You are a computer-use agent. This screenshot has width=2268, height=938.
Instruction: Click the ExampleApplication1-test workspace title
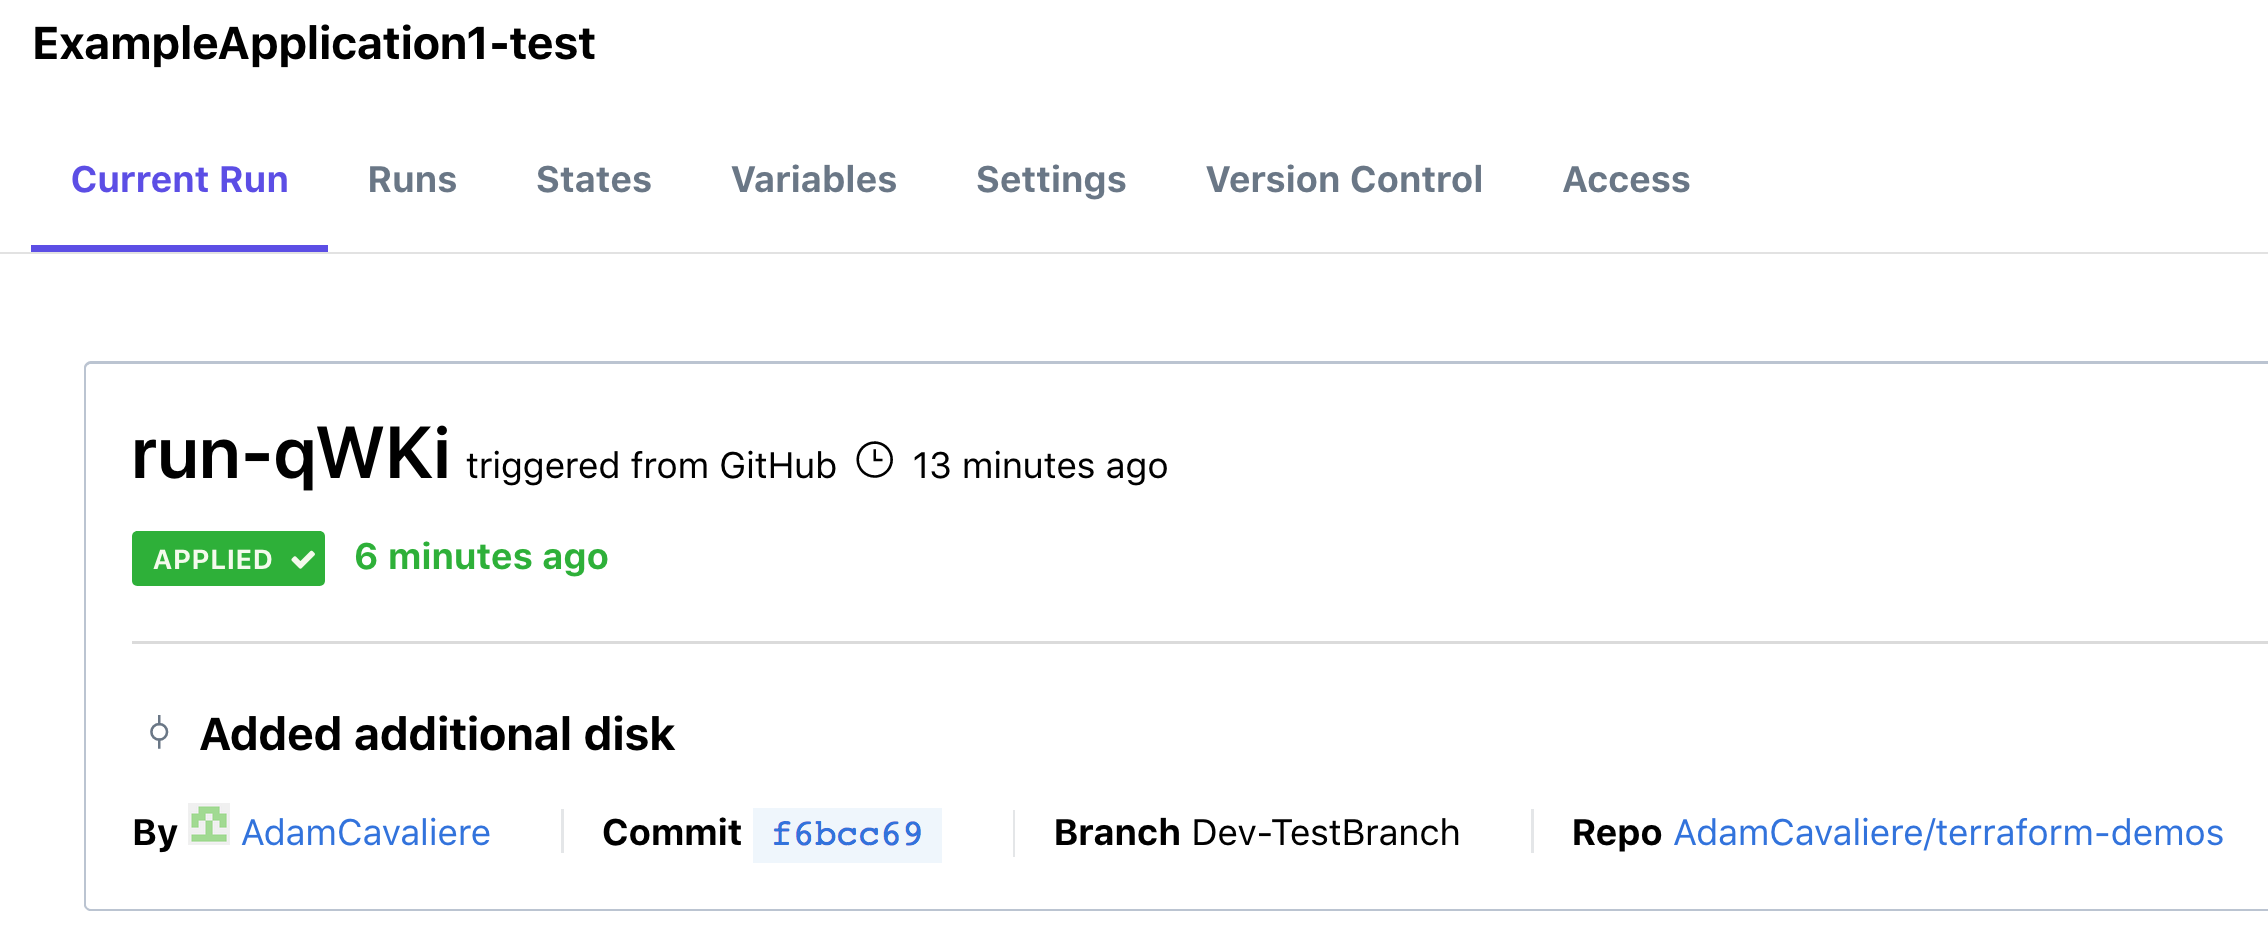tap(314, 44)
